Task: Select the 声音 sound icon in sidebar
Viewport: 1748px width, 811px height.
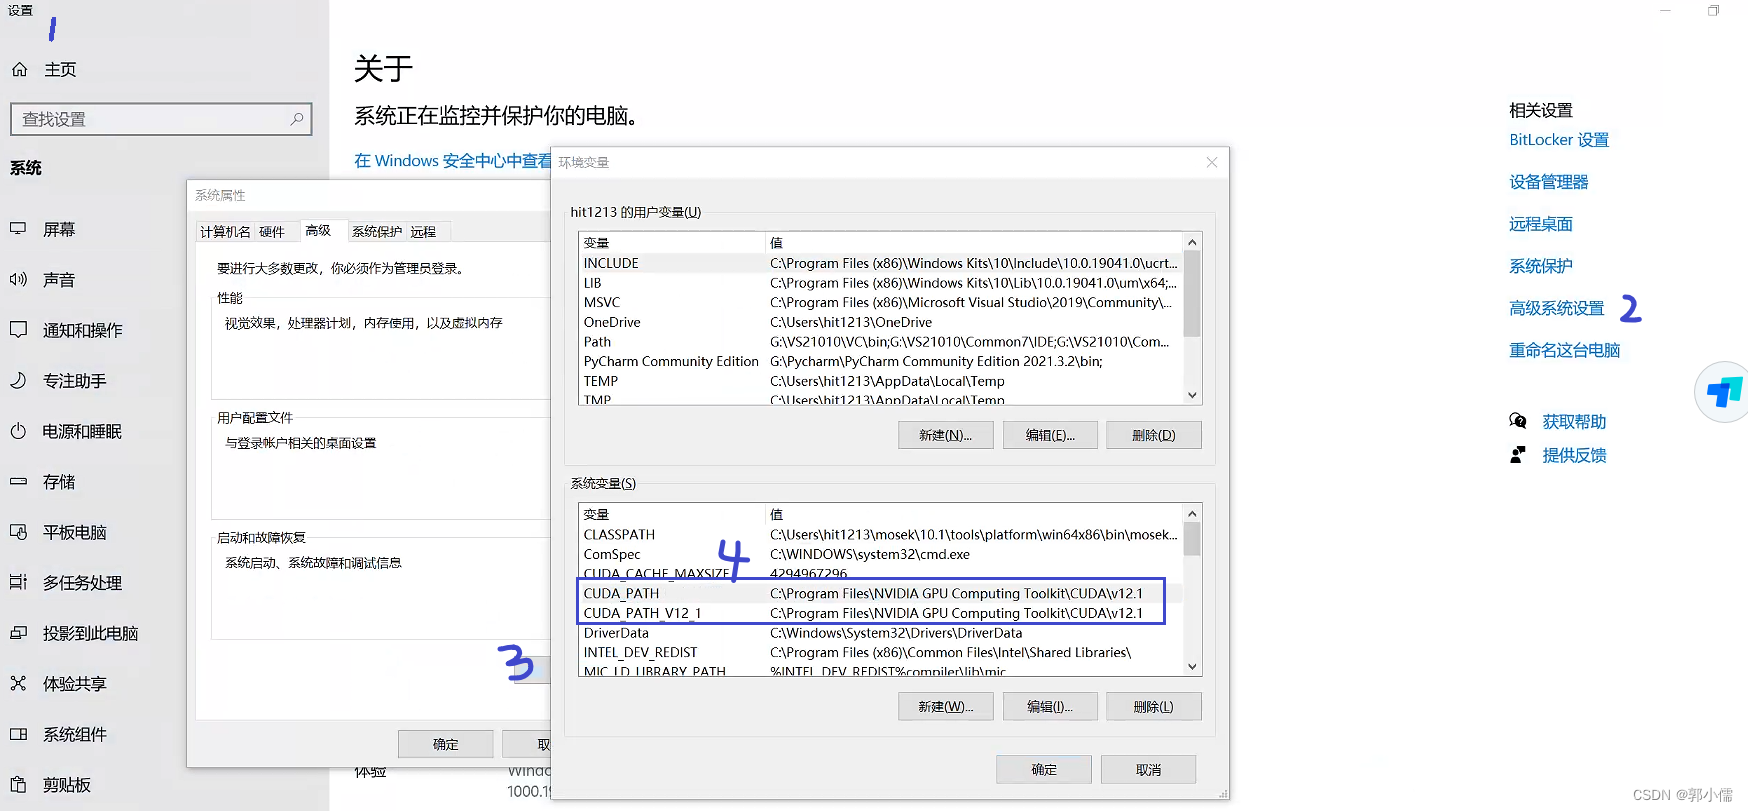Action: (18, 280)
